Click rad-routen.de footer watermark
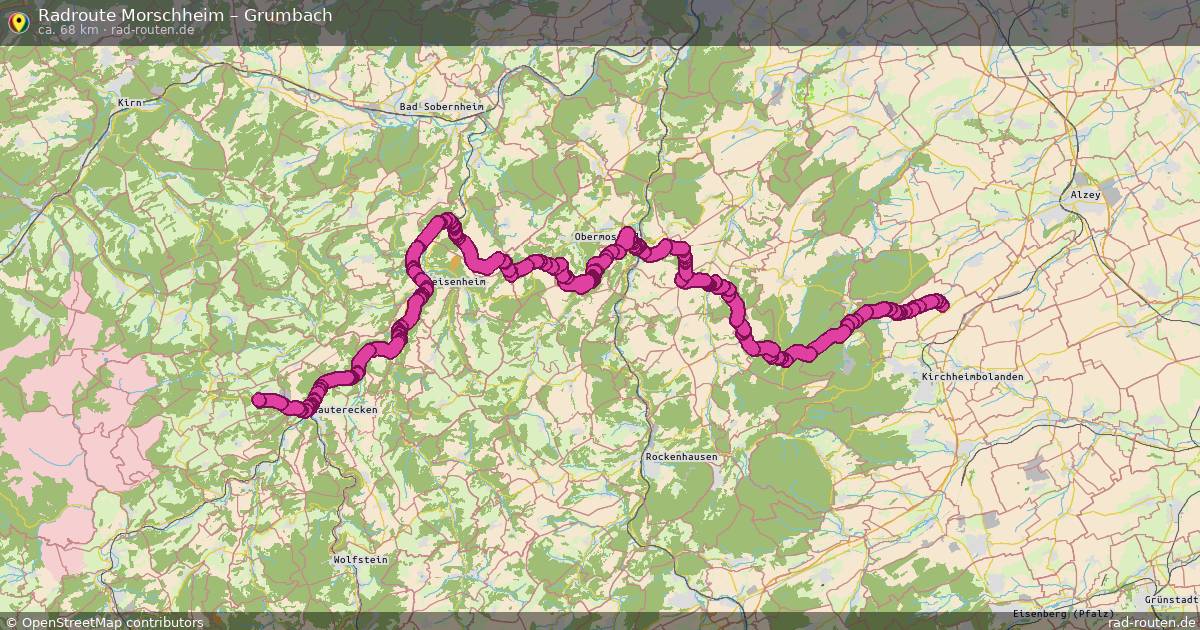Screen dimensions: 1200x630 1152,622
